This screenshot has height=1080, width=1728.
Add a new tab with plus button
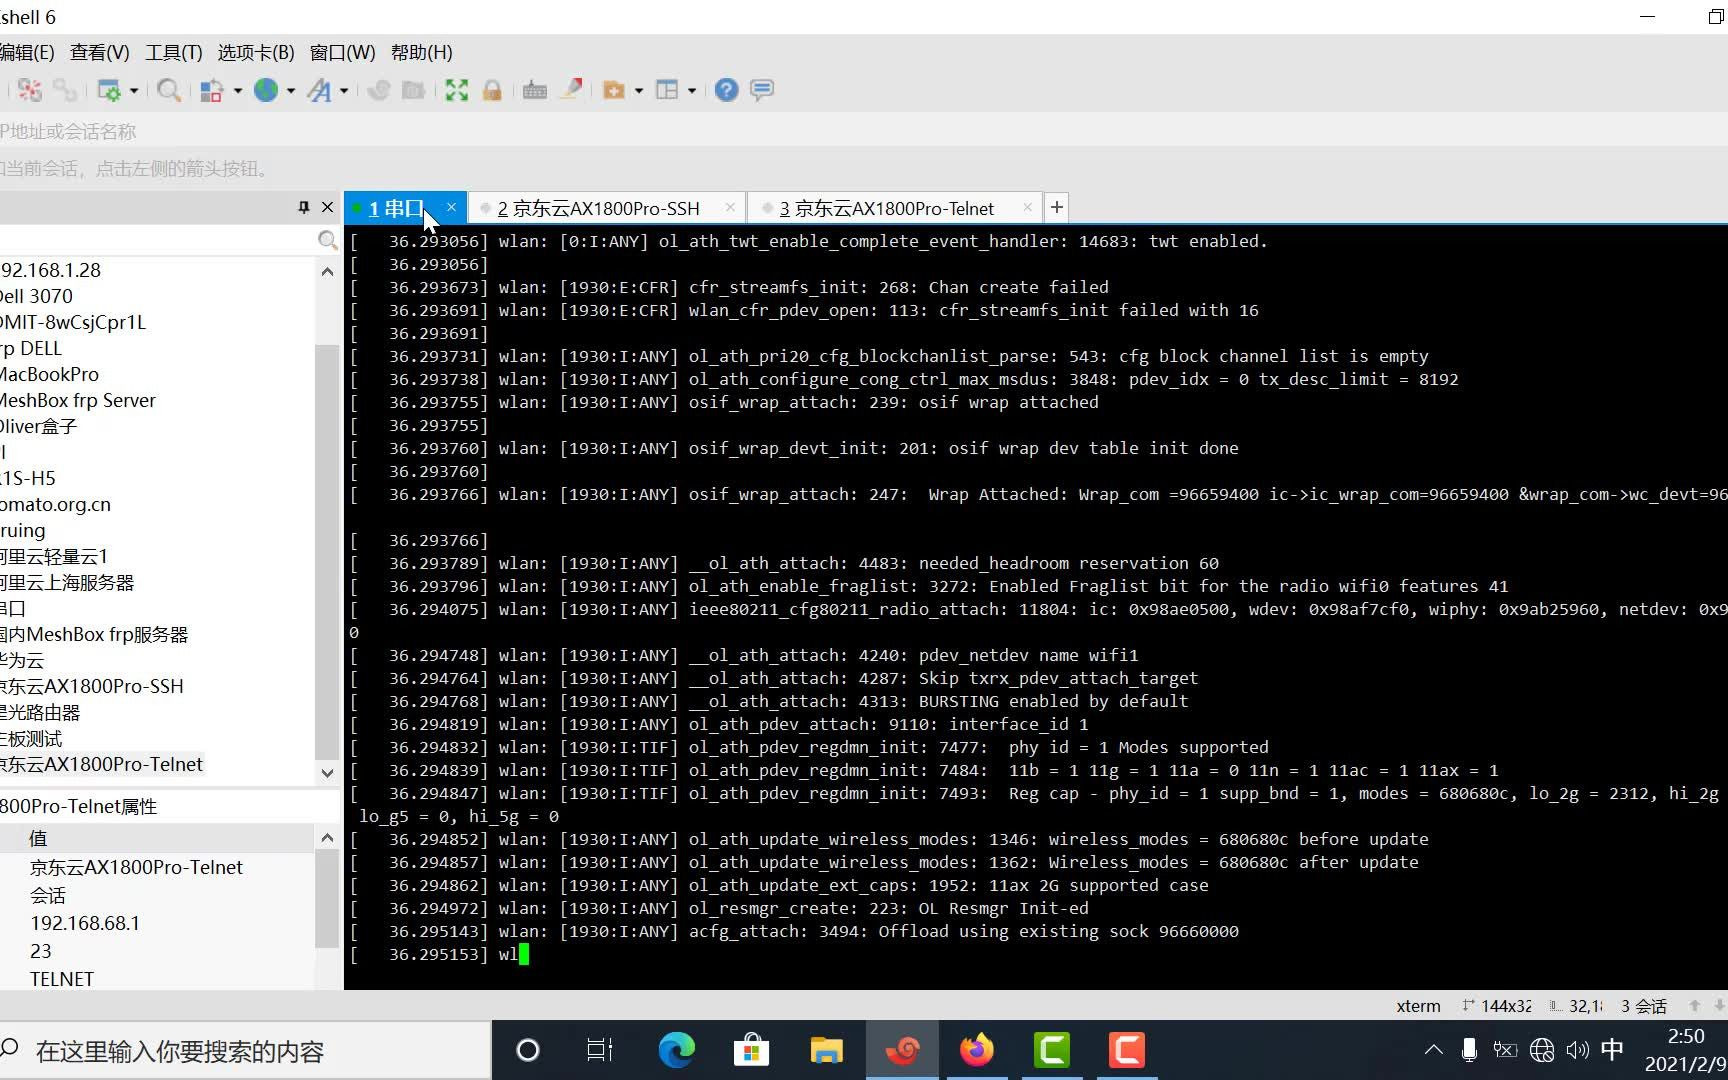pos(1057,207)
